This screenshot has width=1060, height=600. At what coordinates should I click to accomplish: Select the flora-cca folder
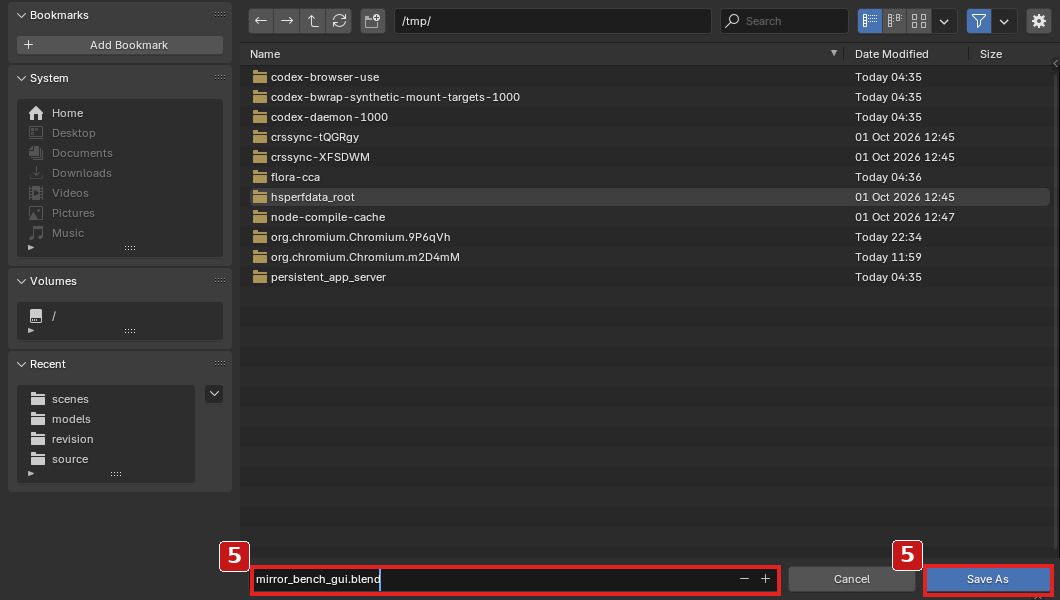tap(649, 177)
